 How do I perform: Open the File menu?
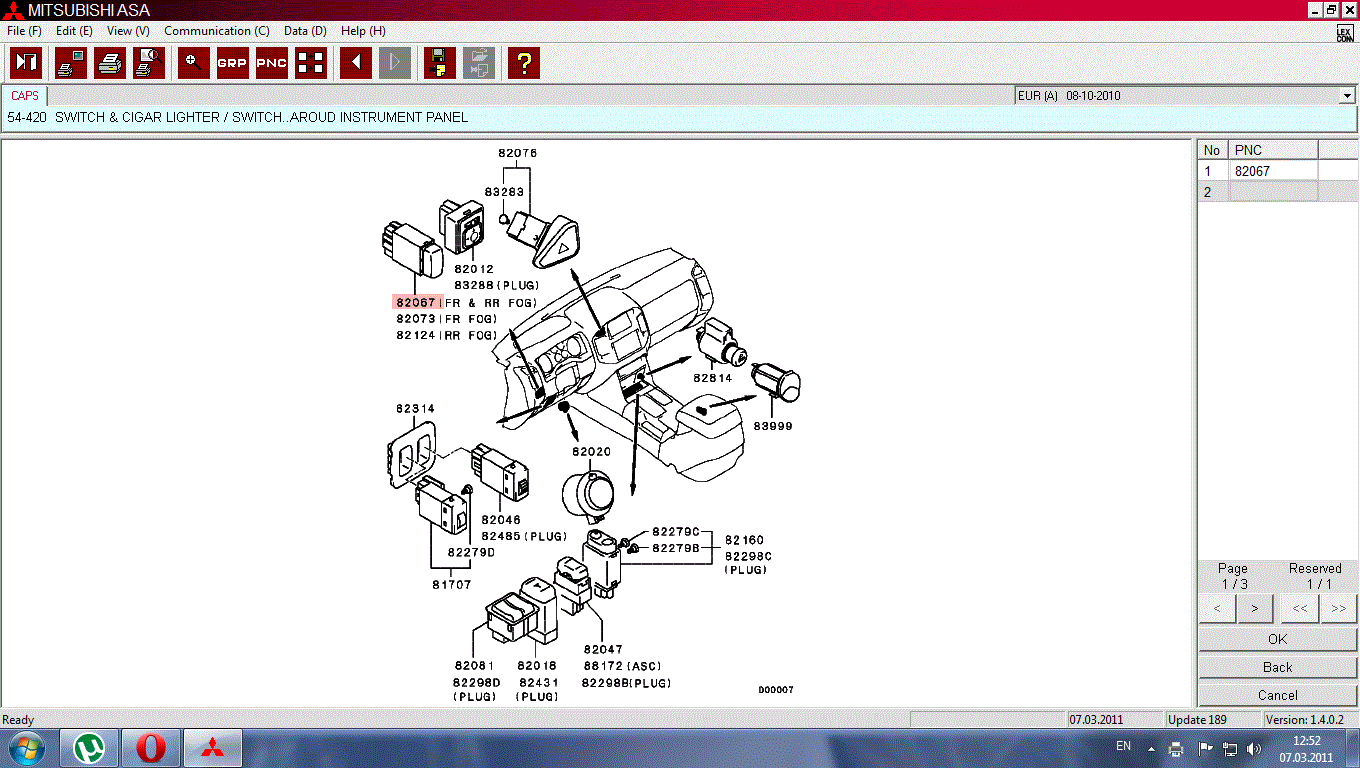click(x=23, y=31)
